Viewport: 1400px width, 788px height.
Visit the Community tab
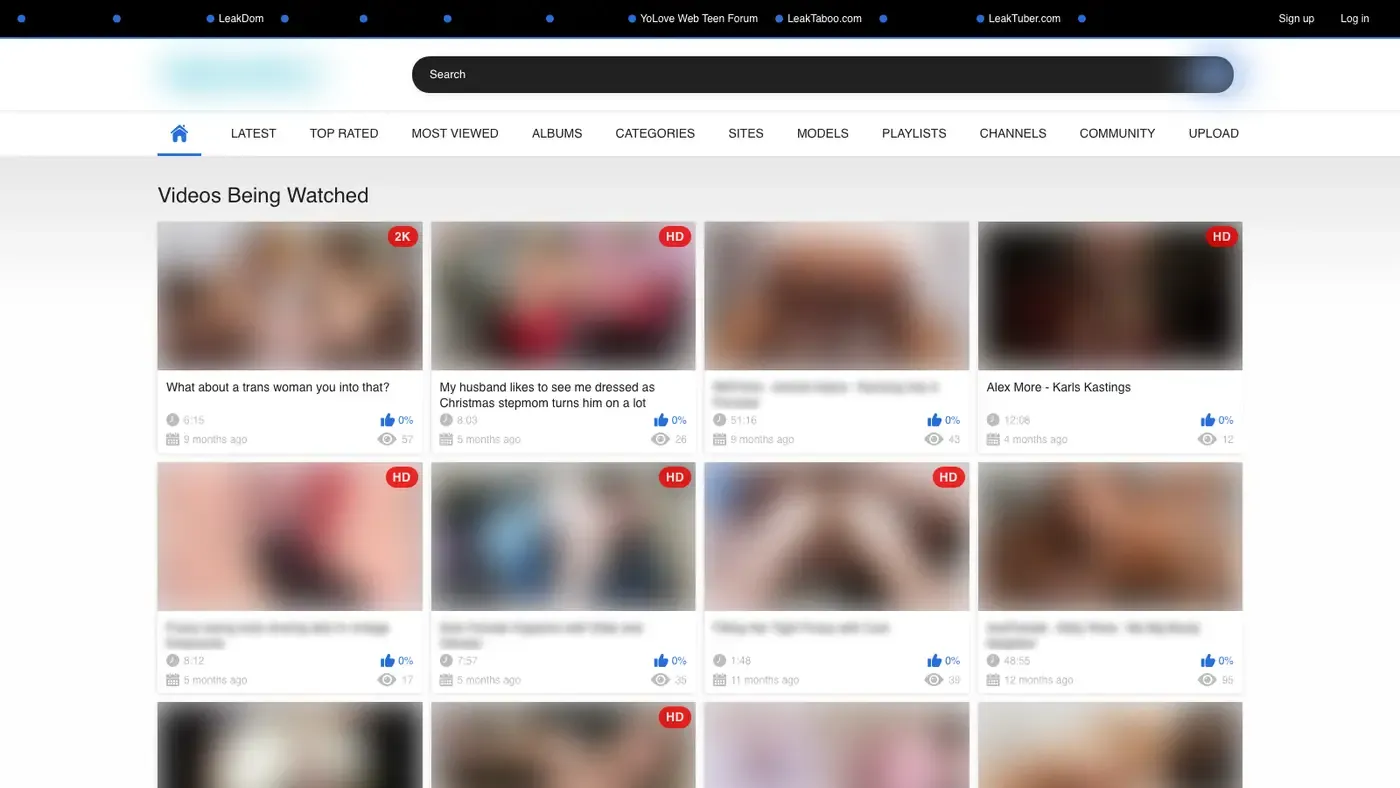pos(1117,133)
